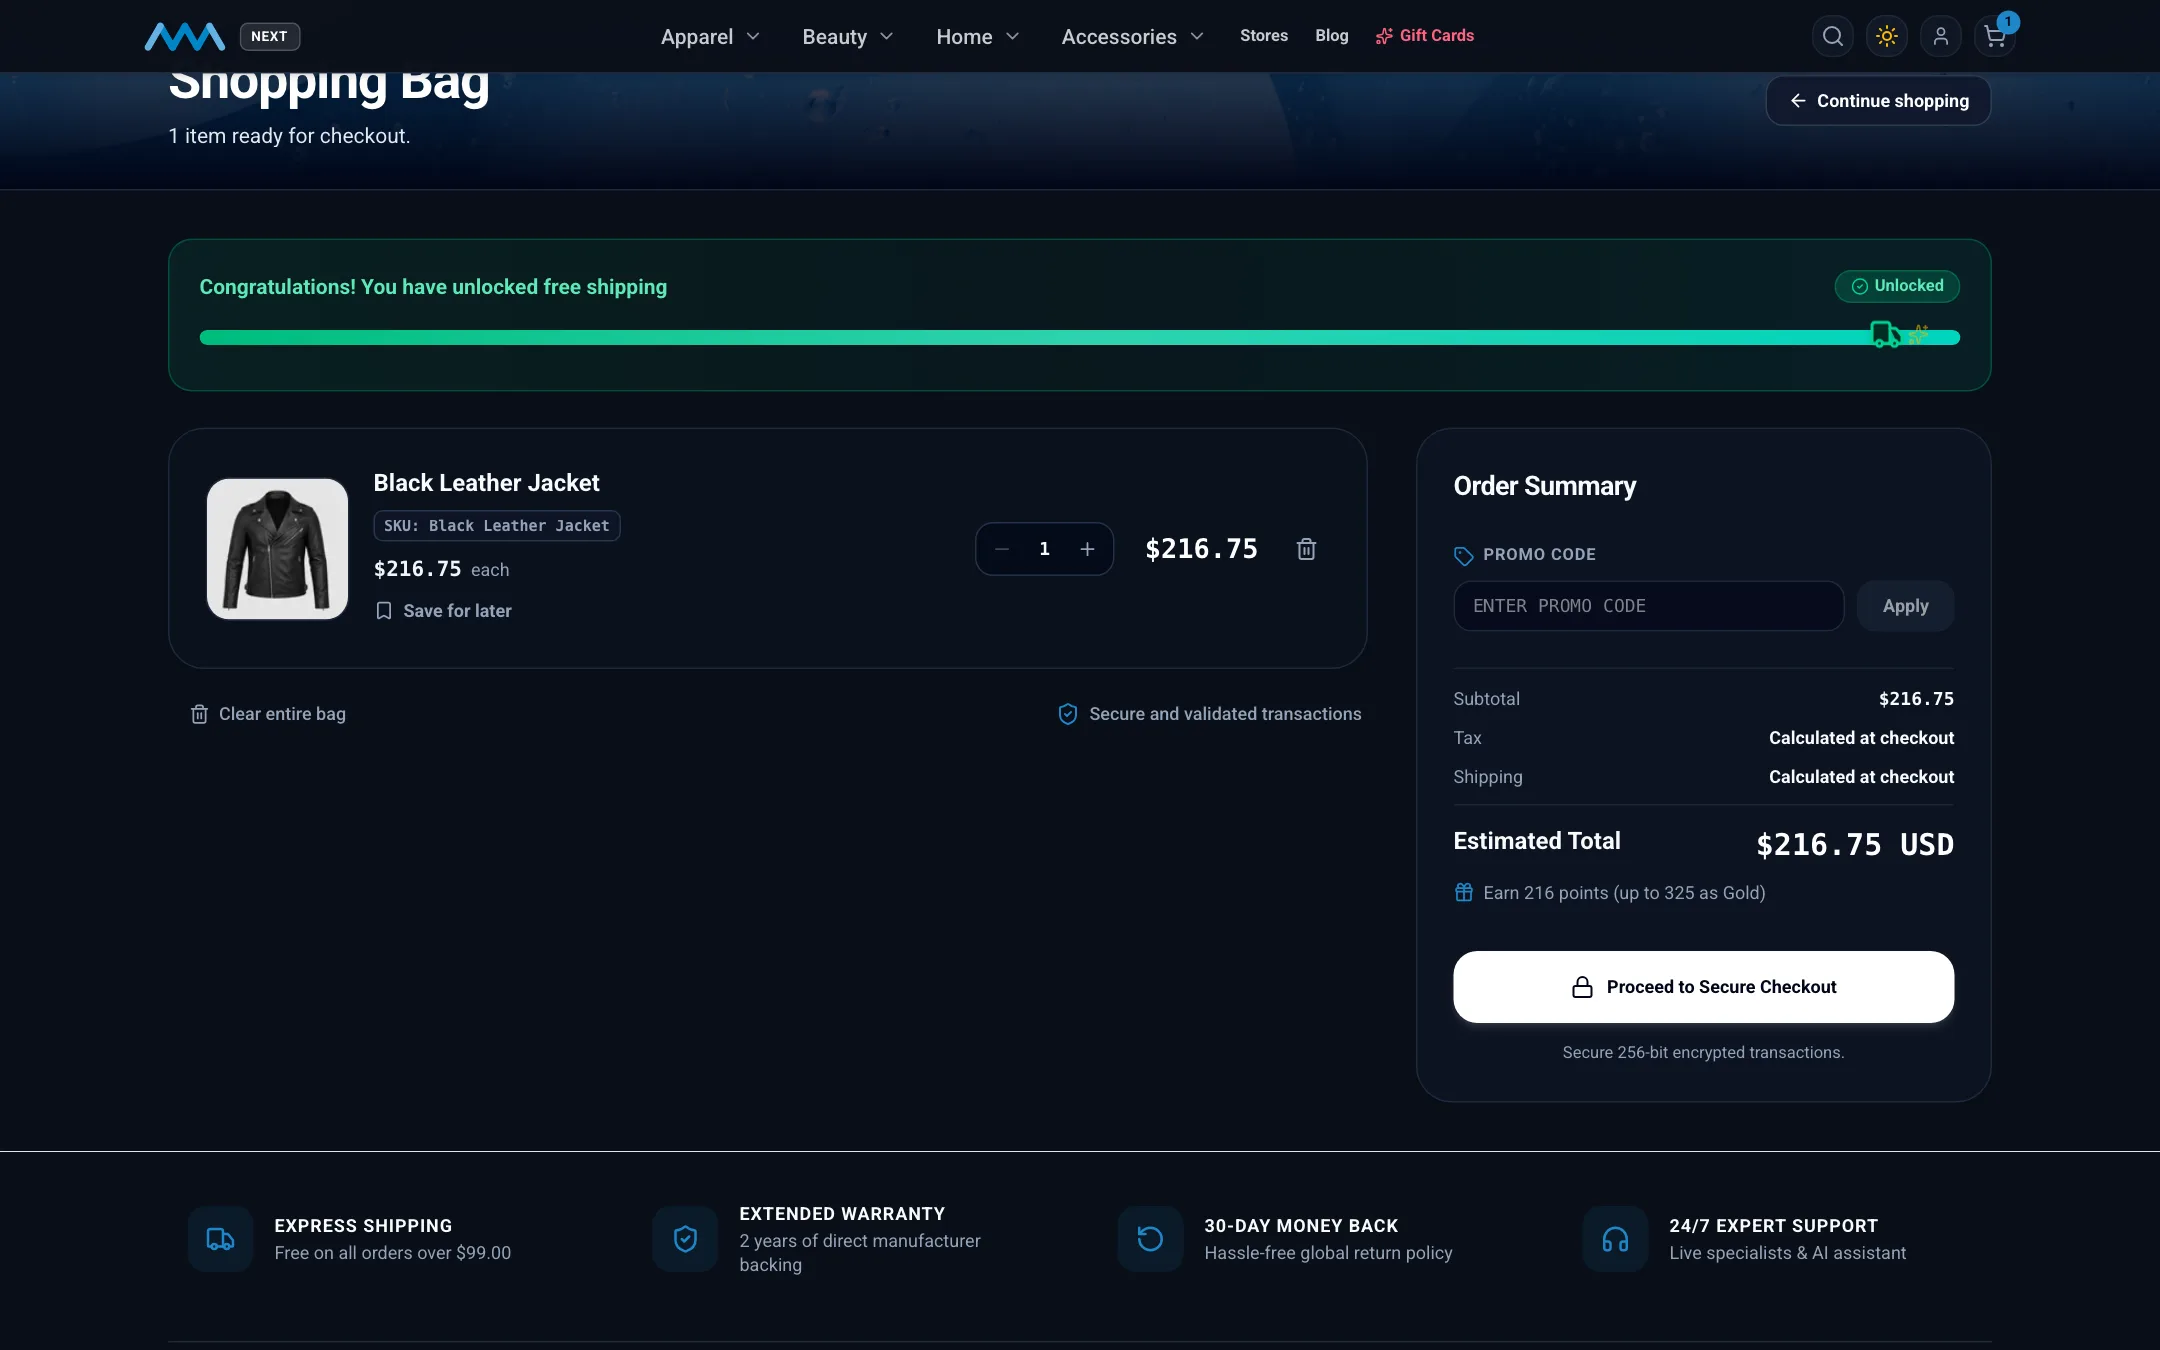This screenshot has width=2160, height=1350.
Task: Click the Express Shipping truck icon
Action: pos(220,1239)
